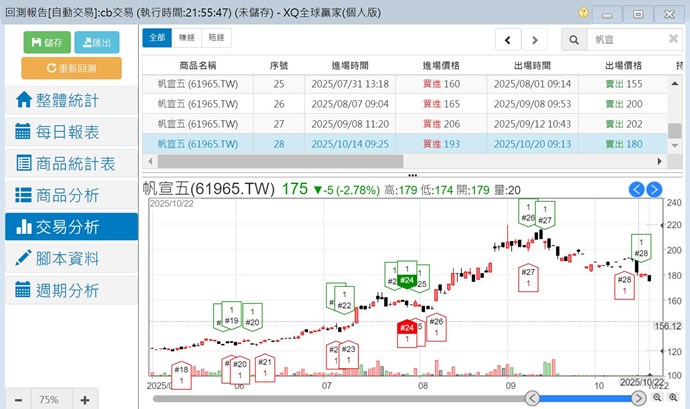Increase page zoom with plus button
This screenshot has width=690, height=409.
[x=85, y=400]
